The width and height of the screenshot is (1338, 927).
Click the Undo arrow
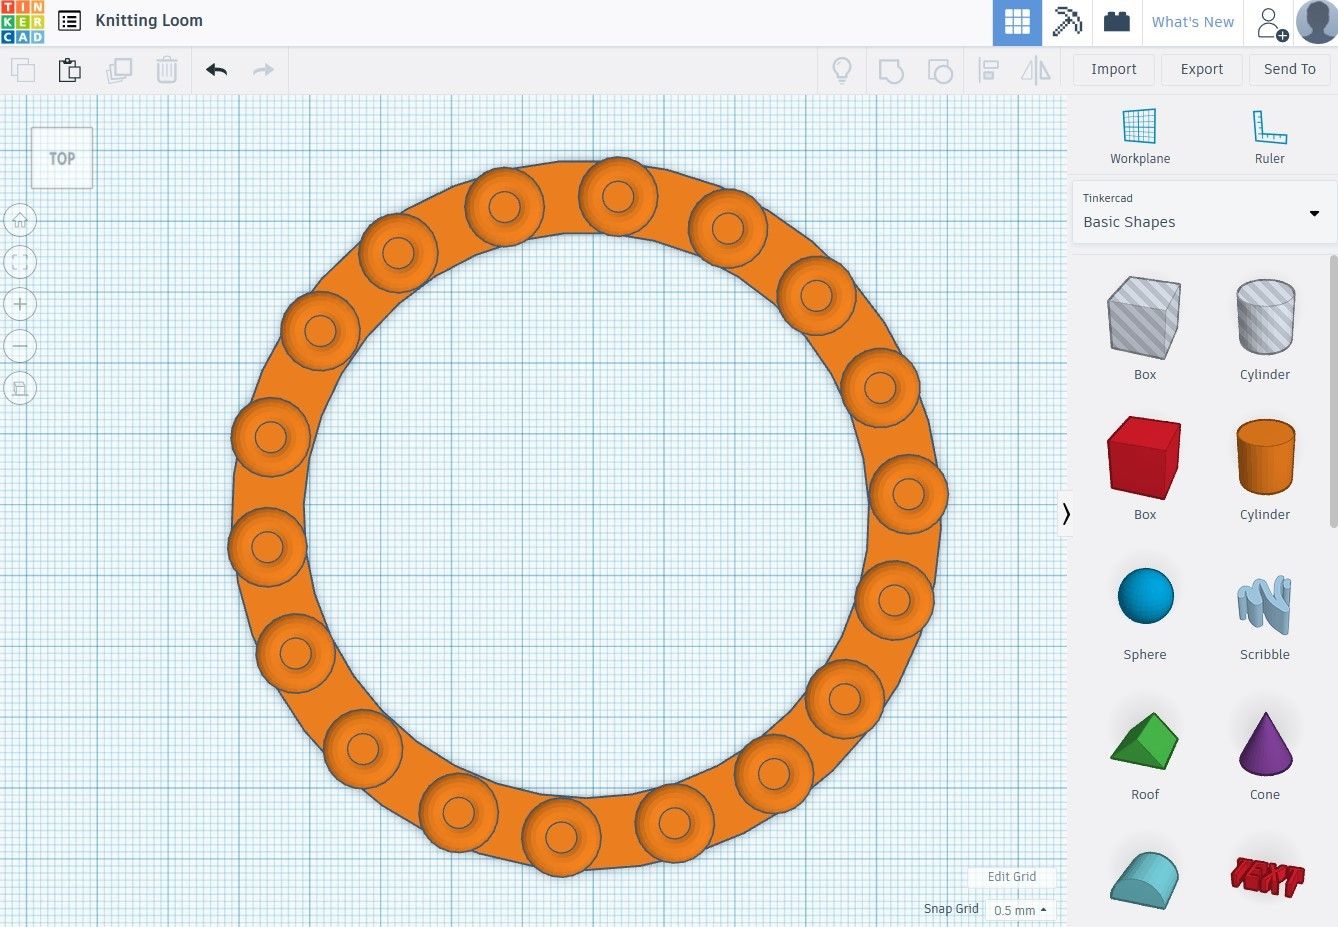(216, 69)
